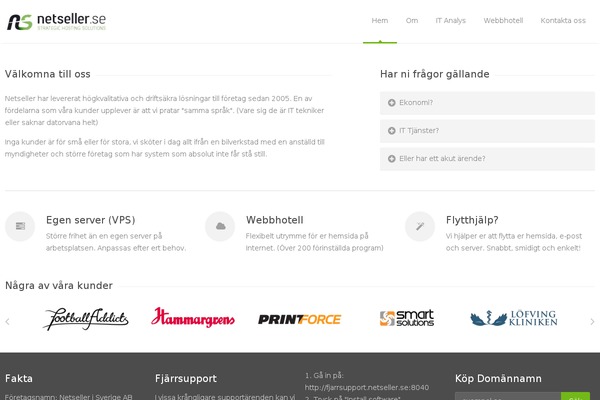Click the Löfving Kliniken logo
This screenshot has height=400, width=600.
[x=514, y=318]
